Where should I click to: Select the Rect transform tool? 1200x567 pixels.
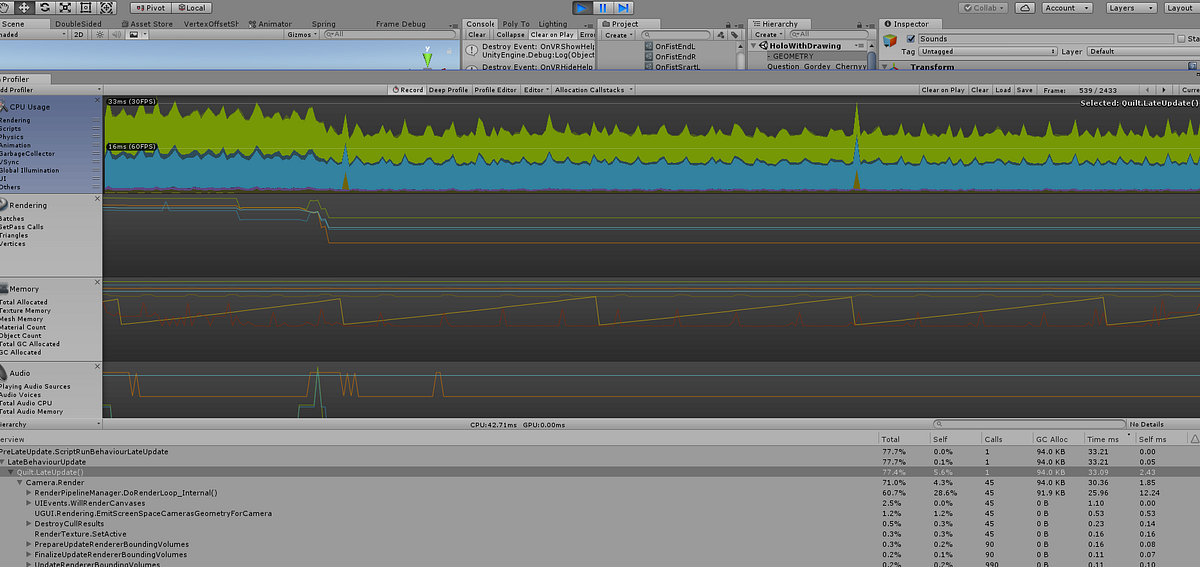[85, 7]
